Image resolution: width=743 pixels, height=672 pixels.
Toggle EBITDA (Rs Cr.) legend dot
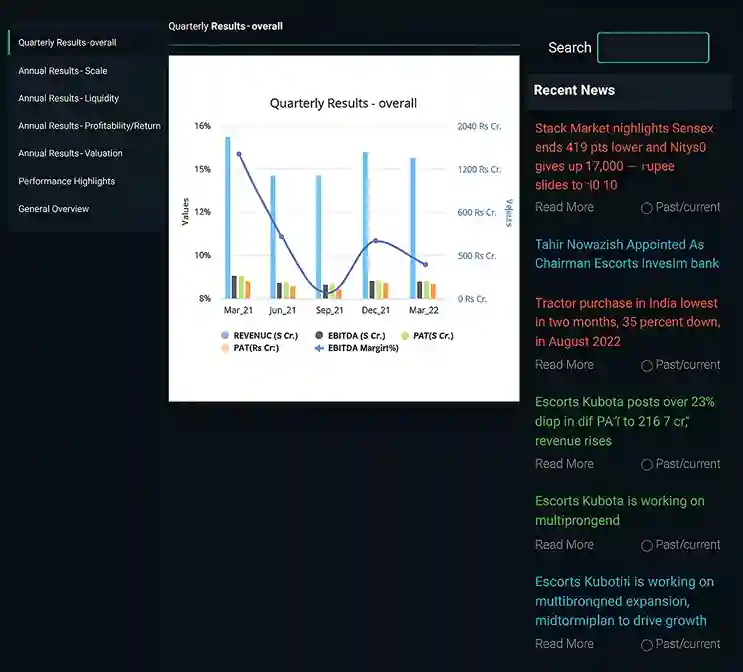pos(319,335)
